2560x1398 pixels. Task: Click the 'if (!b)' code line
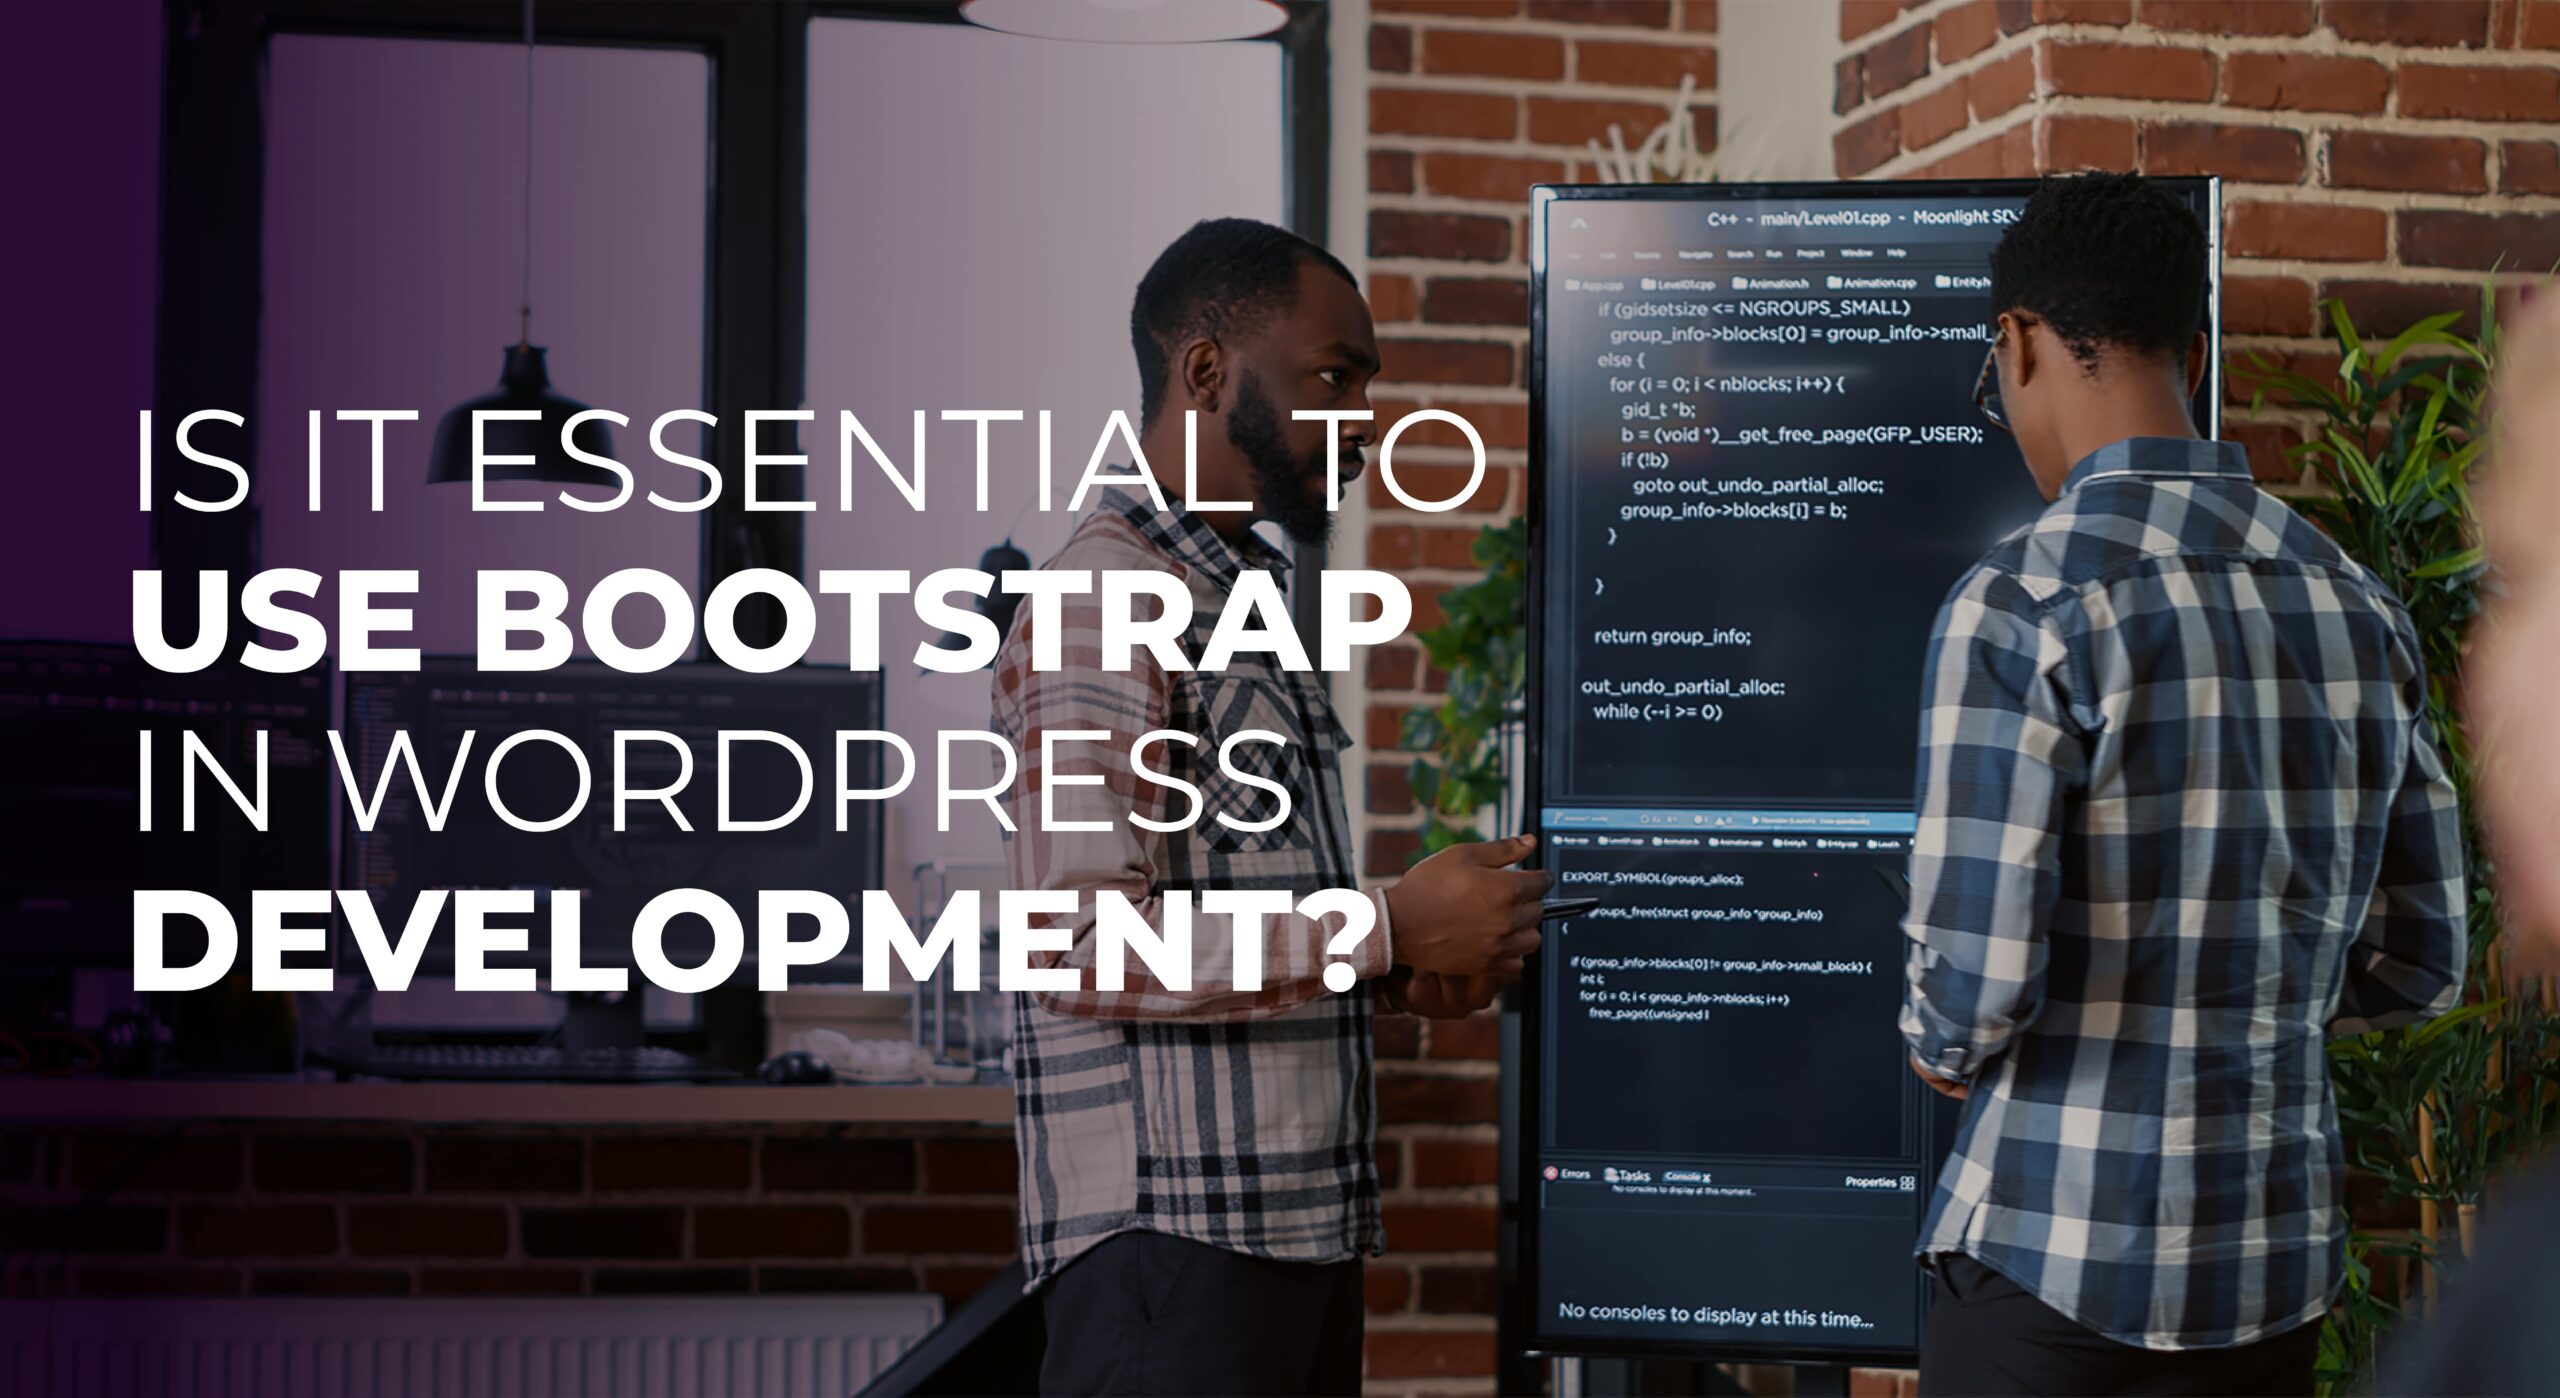pyautogui.click(x=1644, y=460)
